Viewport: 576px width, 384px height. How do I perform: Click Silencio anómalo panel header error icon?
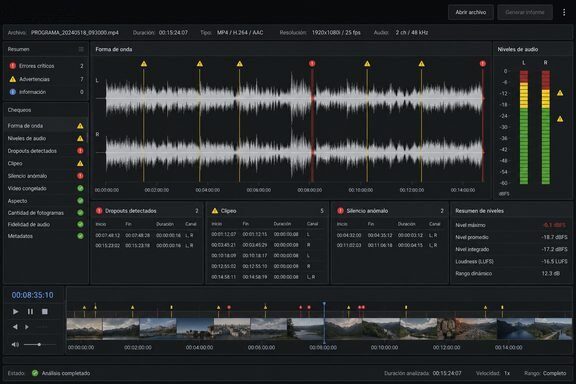340,211
